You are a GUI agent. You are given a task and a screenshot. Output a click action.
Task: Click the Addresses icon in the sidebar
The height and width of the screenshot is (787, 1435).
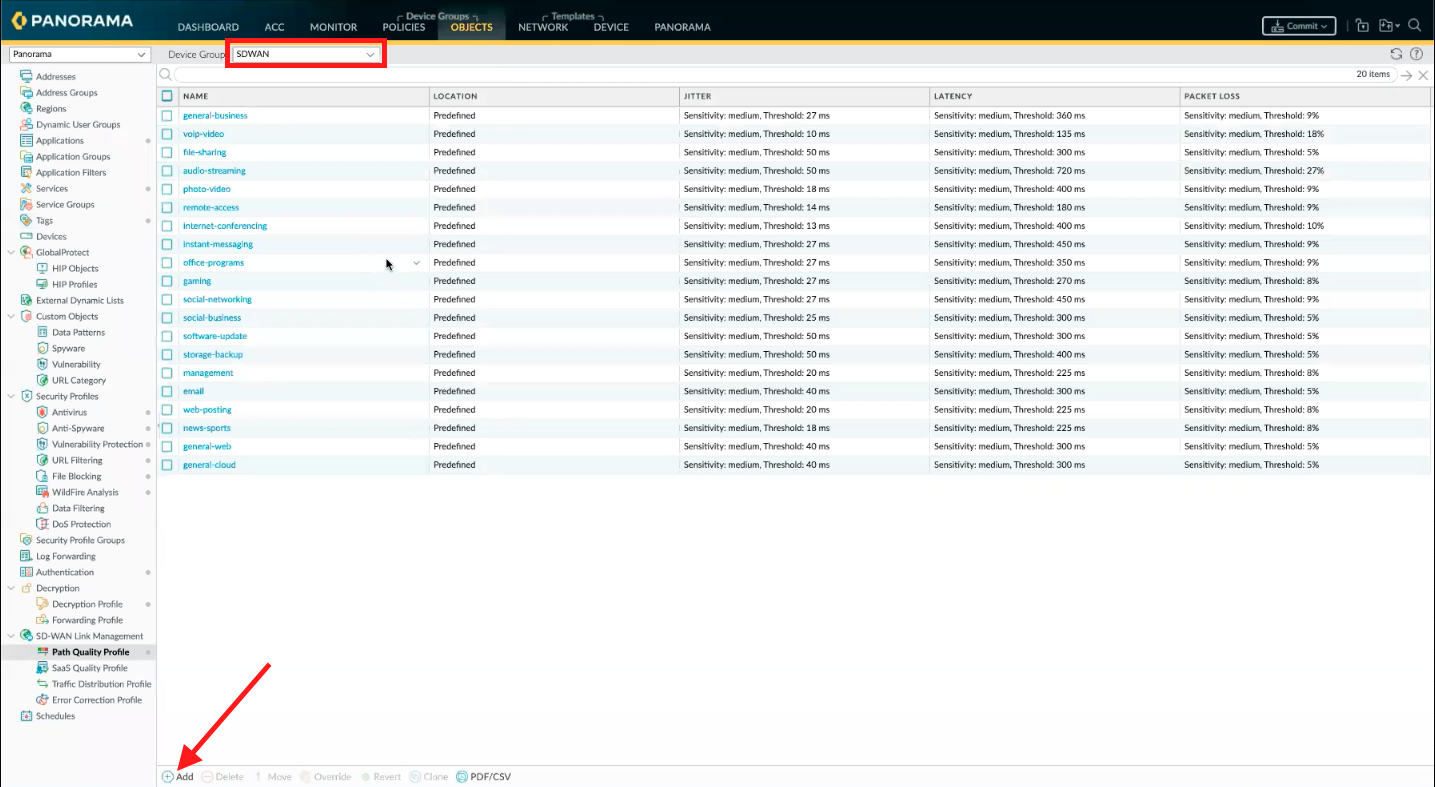[27, 76]
